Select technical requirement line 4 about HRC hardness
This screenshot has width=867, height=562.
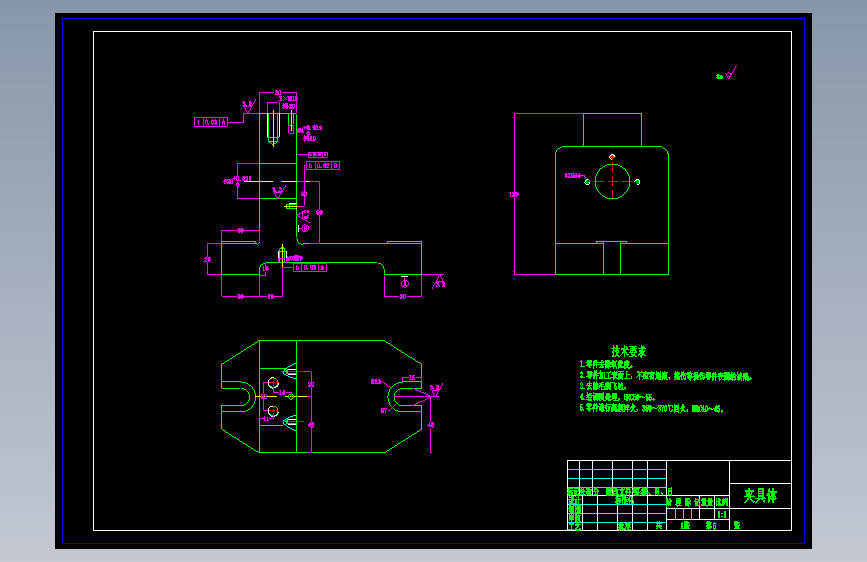tap(617, 397)
